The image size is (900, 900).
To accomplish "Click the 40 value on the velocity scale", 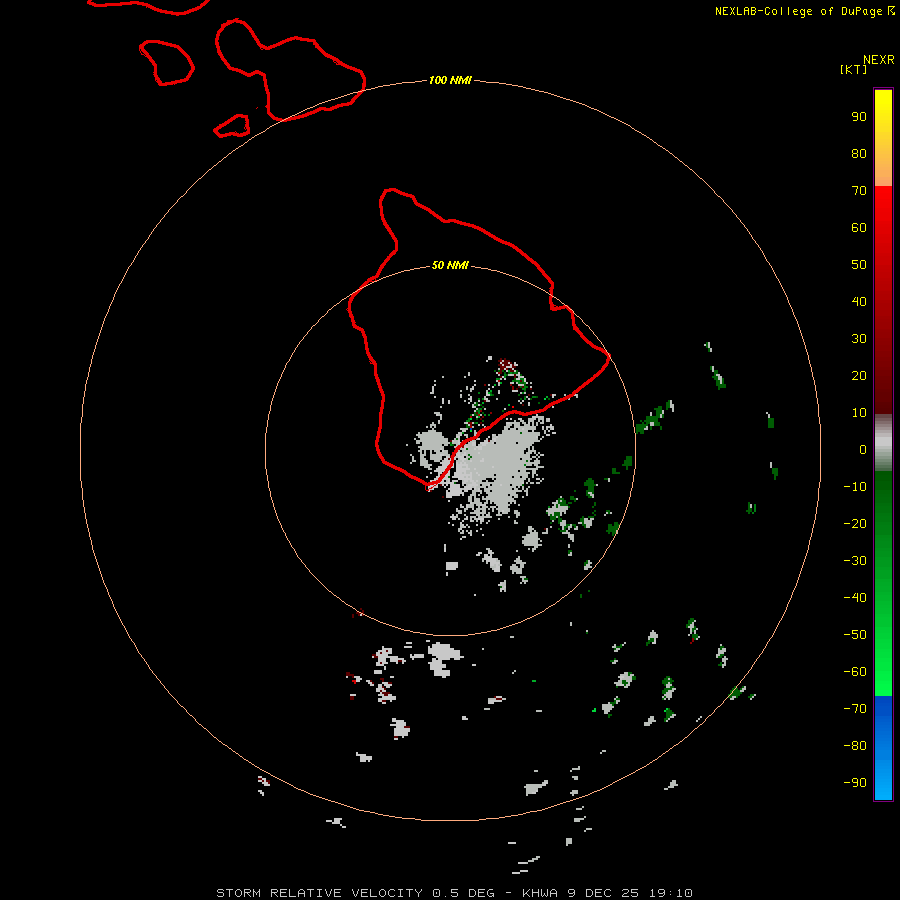I will 859,301.
